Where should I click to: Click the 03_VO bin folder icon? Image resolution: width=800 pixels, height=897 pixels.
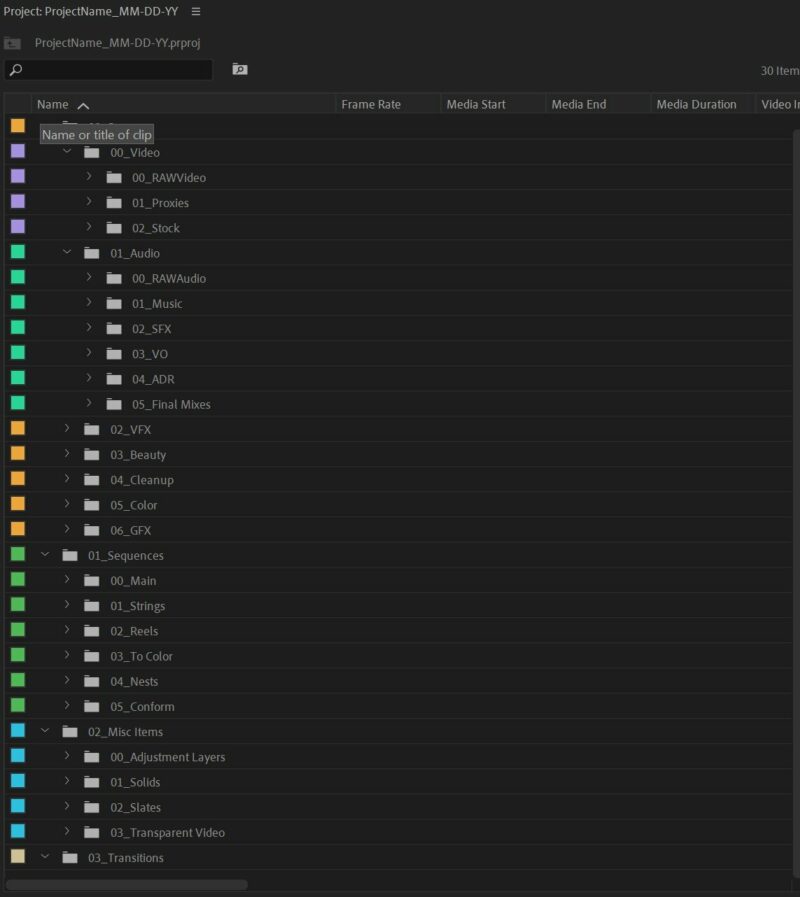(114, 353)
